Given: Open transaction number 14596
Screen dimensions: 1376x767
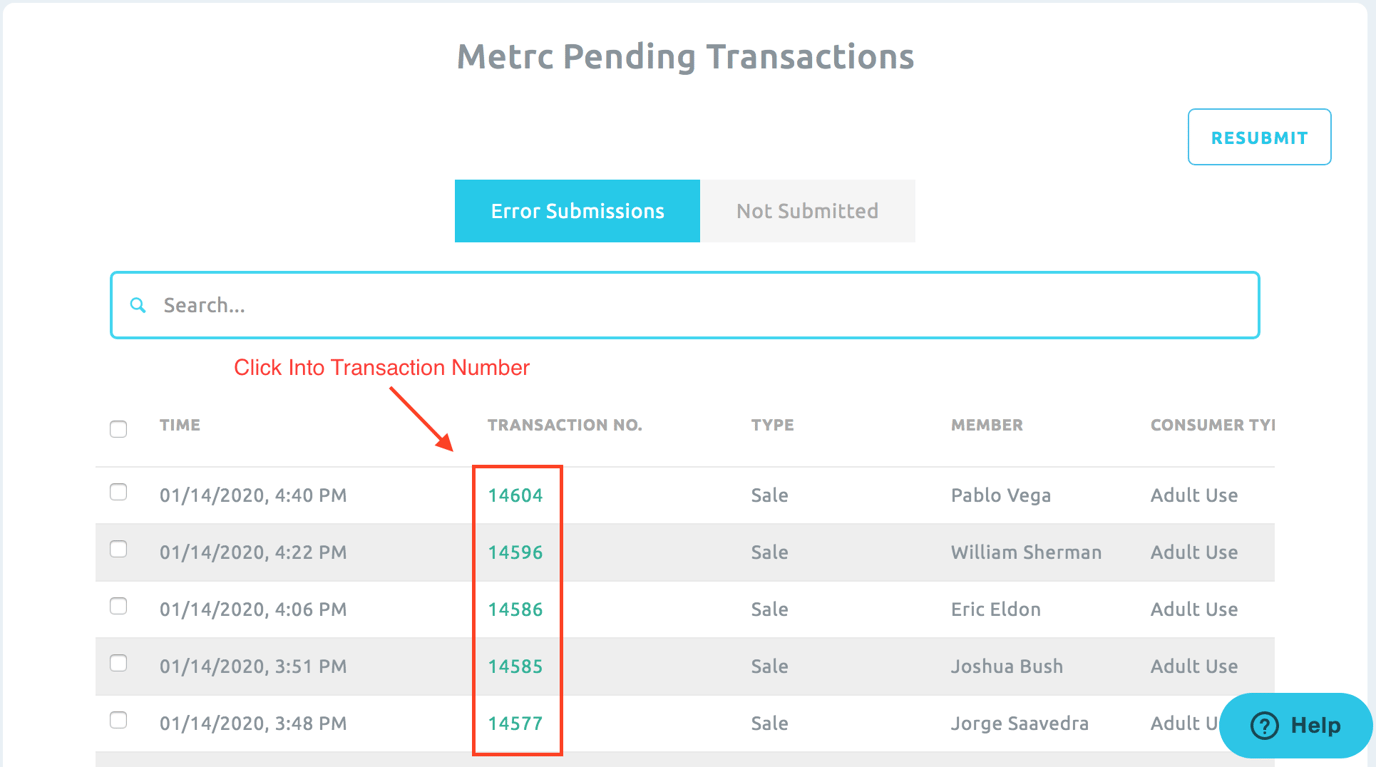Looking at the screenshot, I should 517,551.
